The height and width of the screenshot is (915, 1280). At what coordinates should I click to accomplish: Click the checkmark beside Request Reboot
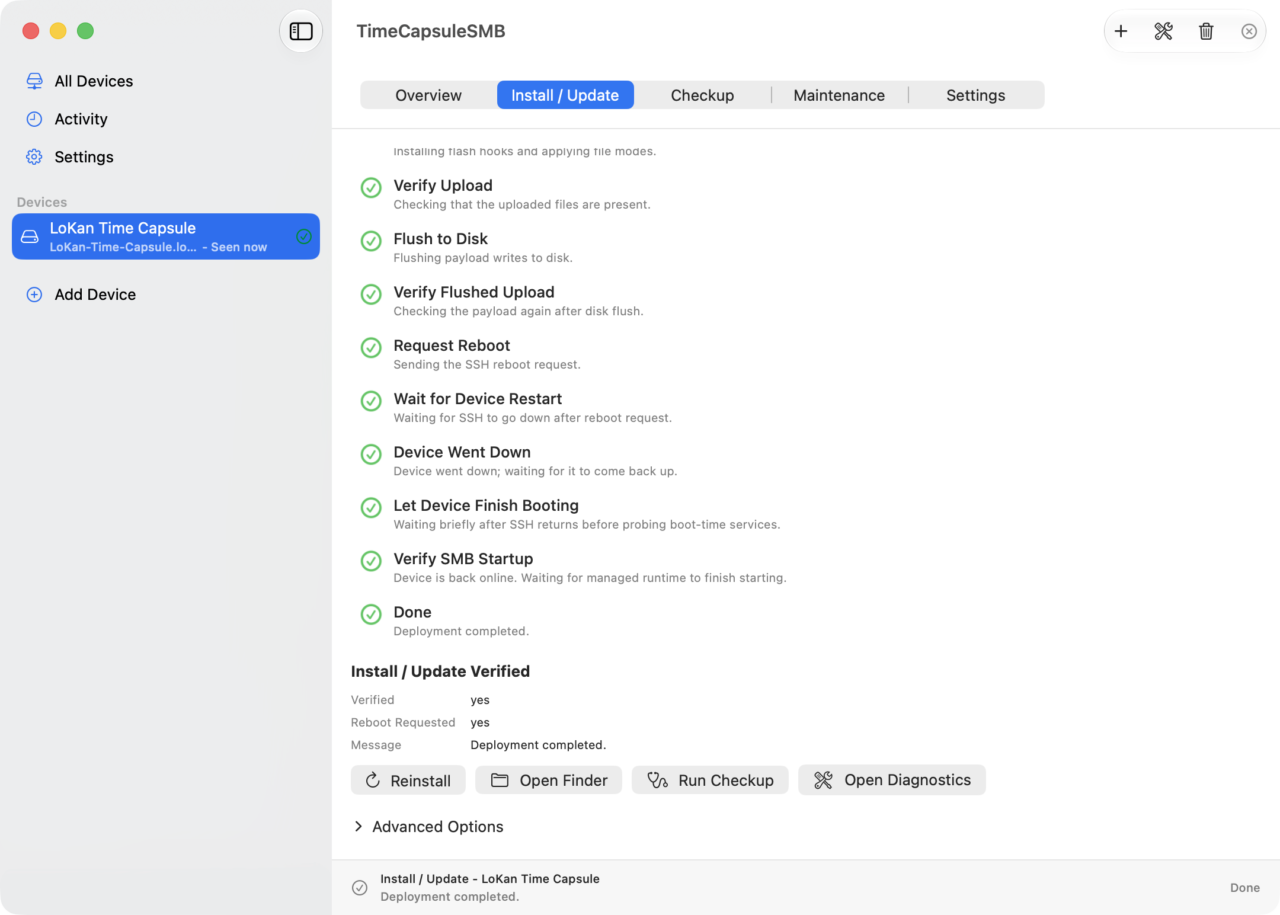(x=371, y=347)
